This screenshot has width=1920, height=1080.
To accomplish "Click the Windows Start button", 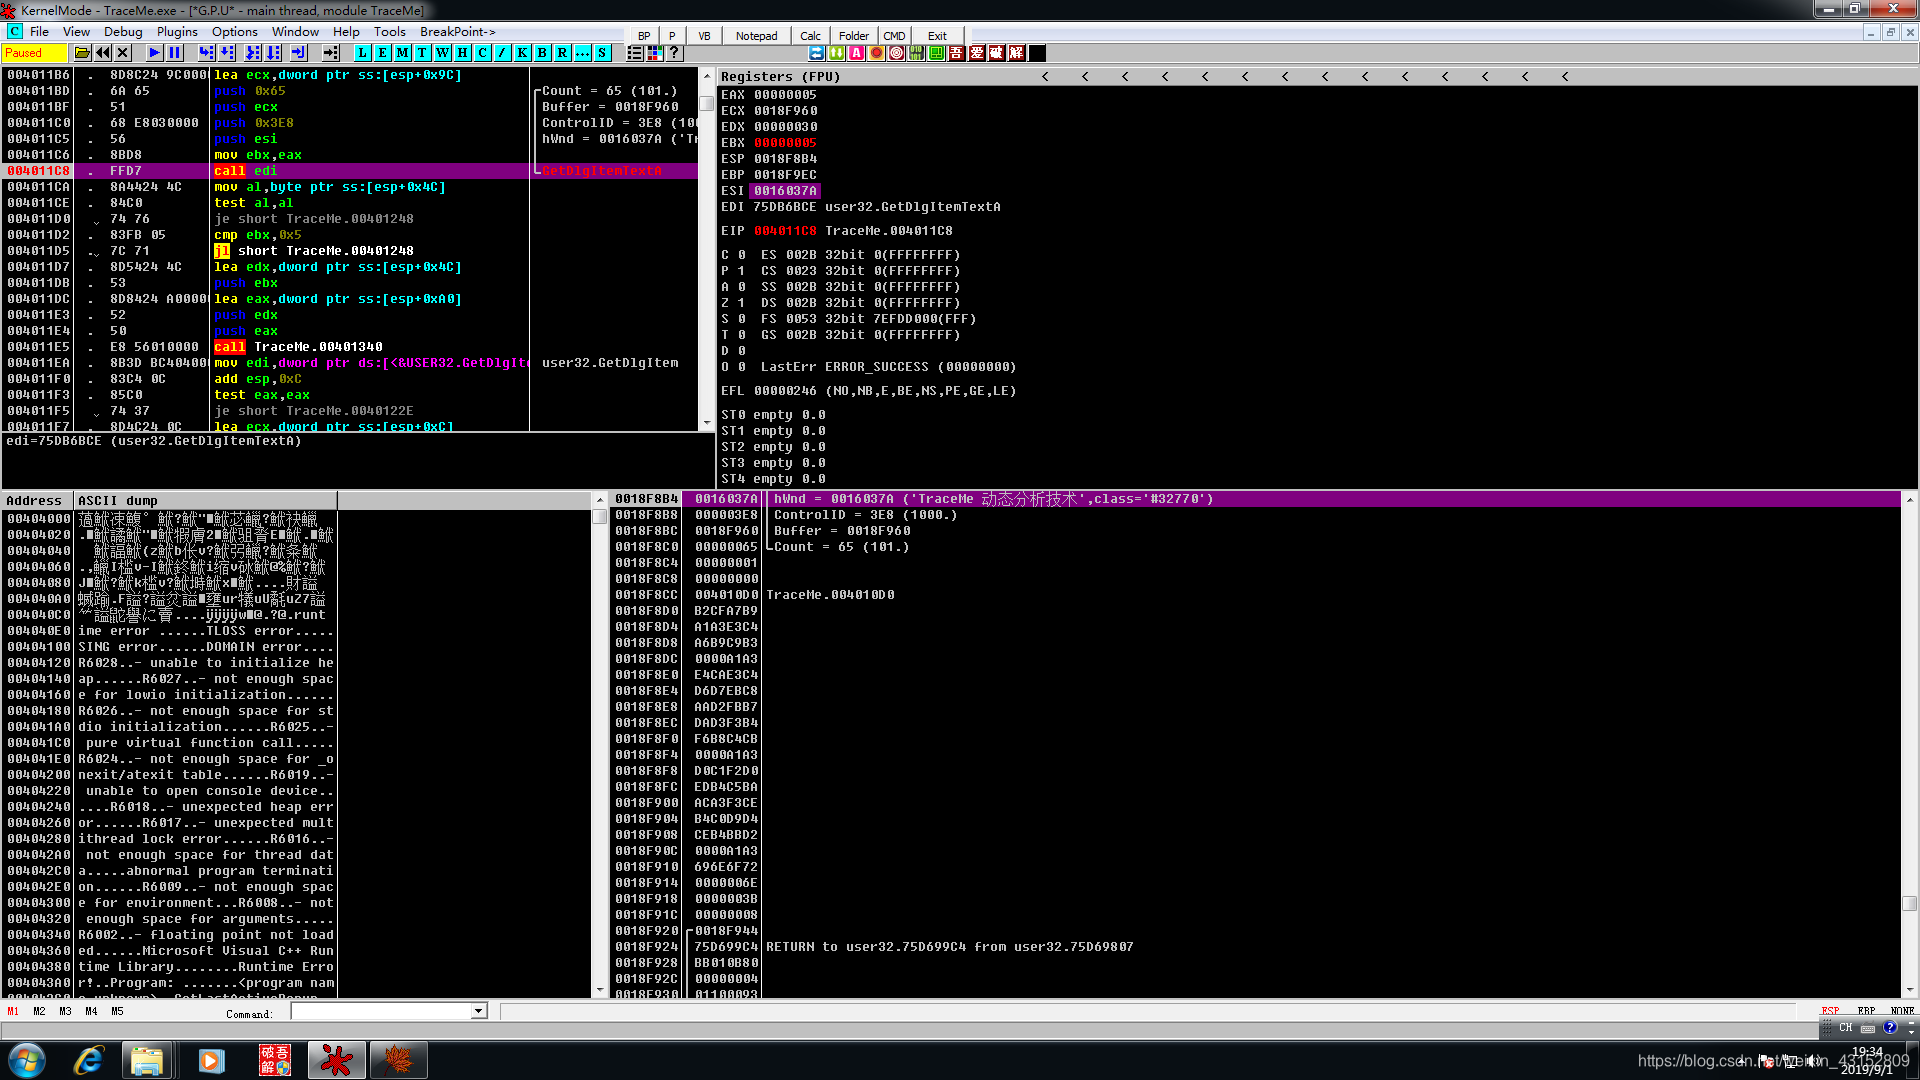I will point(27,1060).
